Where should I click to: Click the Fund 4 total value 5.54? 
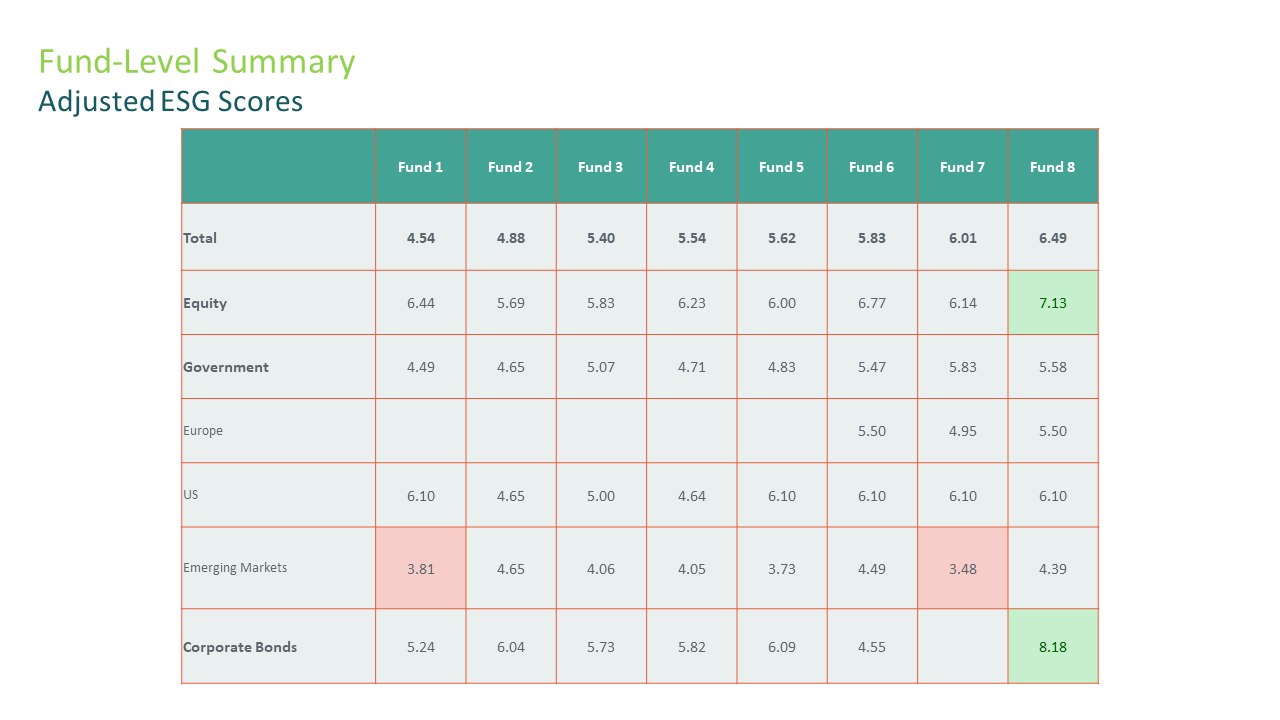coord(691,237)
